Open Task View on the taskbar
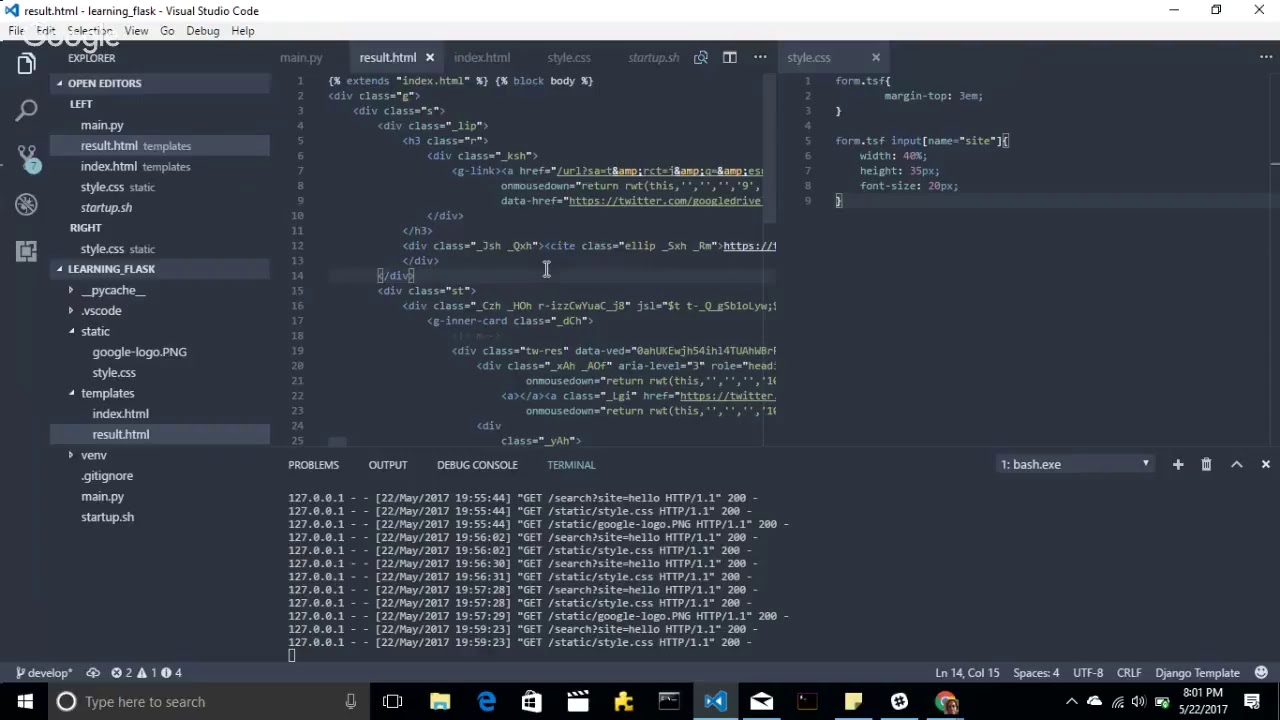The width and height of the screenshot is (1280, 720). coord(393,701)
